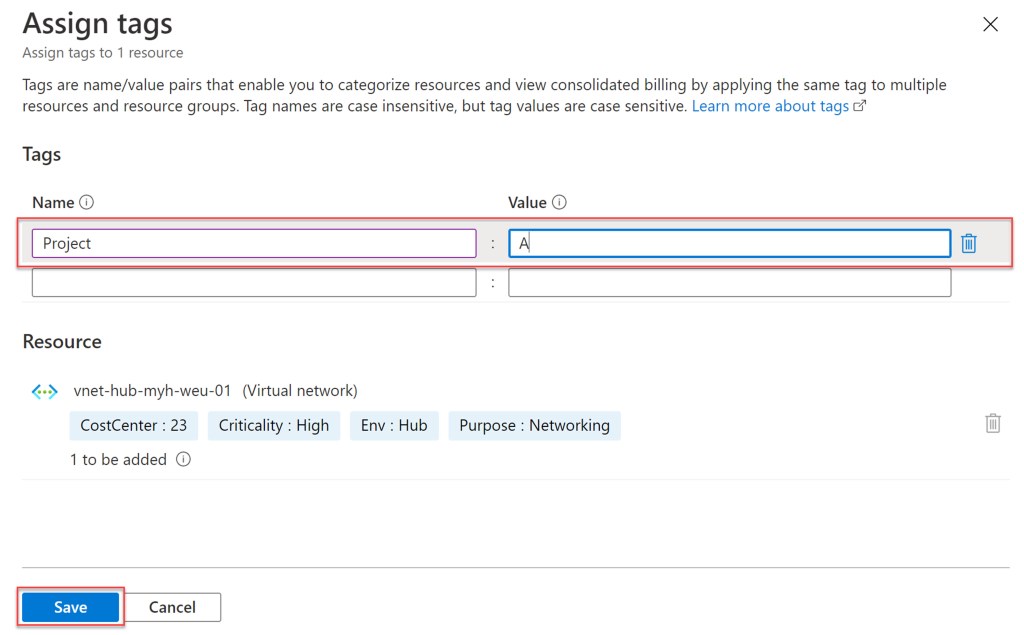Image resolution: width=1024 pixels, height=635 pixels.
Task: Click the info icon next to Value
Action: pyautogui.click(x=559, y=203)
